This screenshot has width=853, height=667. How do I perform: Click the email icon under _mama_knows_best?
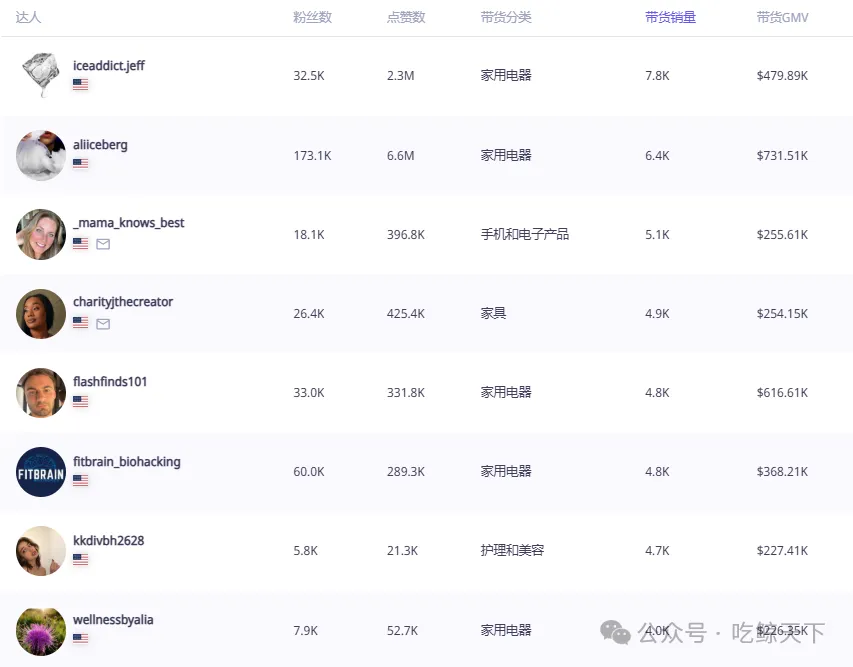tap(103, 244)
